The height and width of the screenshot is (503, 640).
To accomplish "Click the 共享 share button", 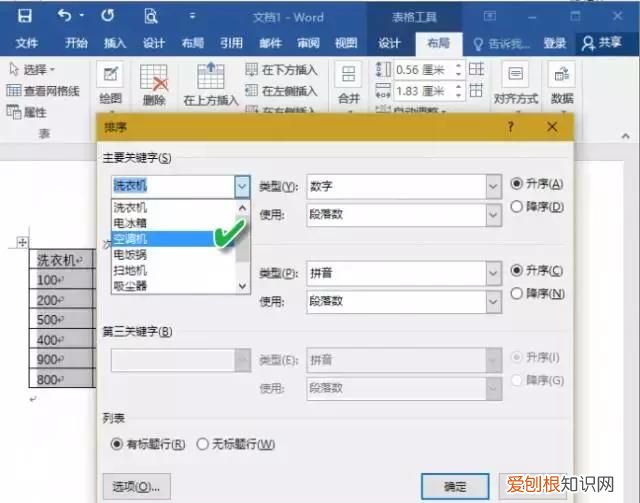I will (602, 42).
